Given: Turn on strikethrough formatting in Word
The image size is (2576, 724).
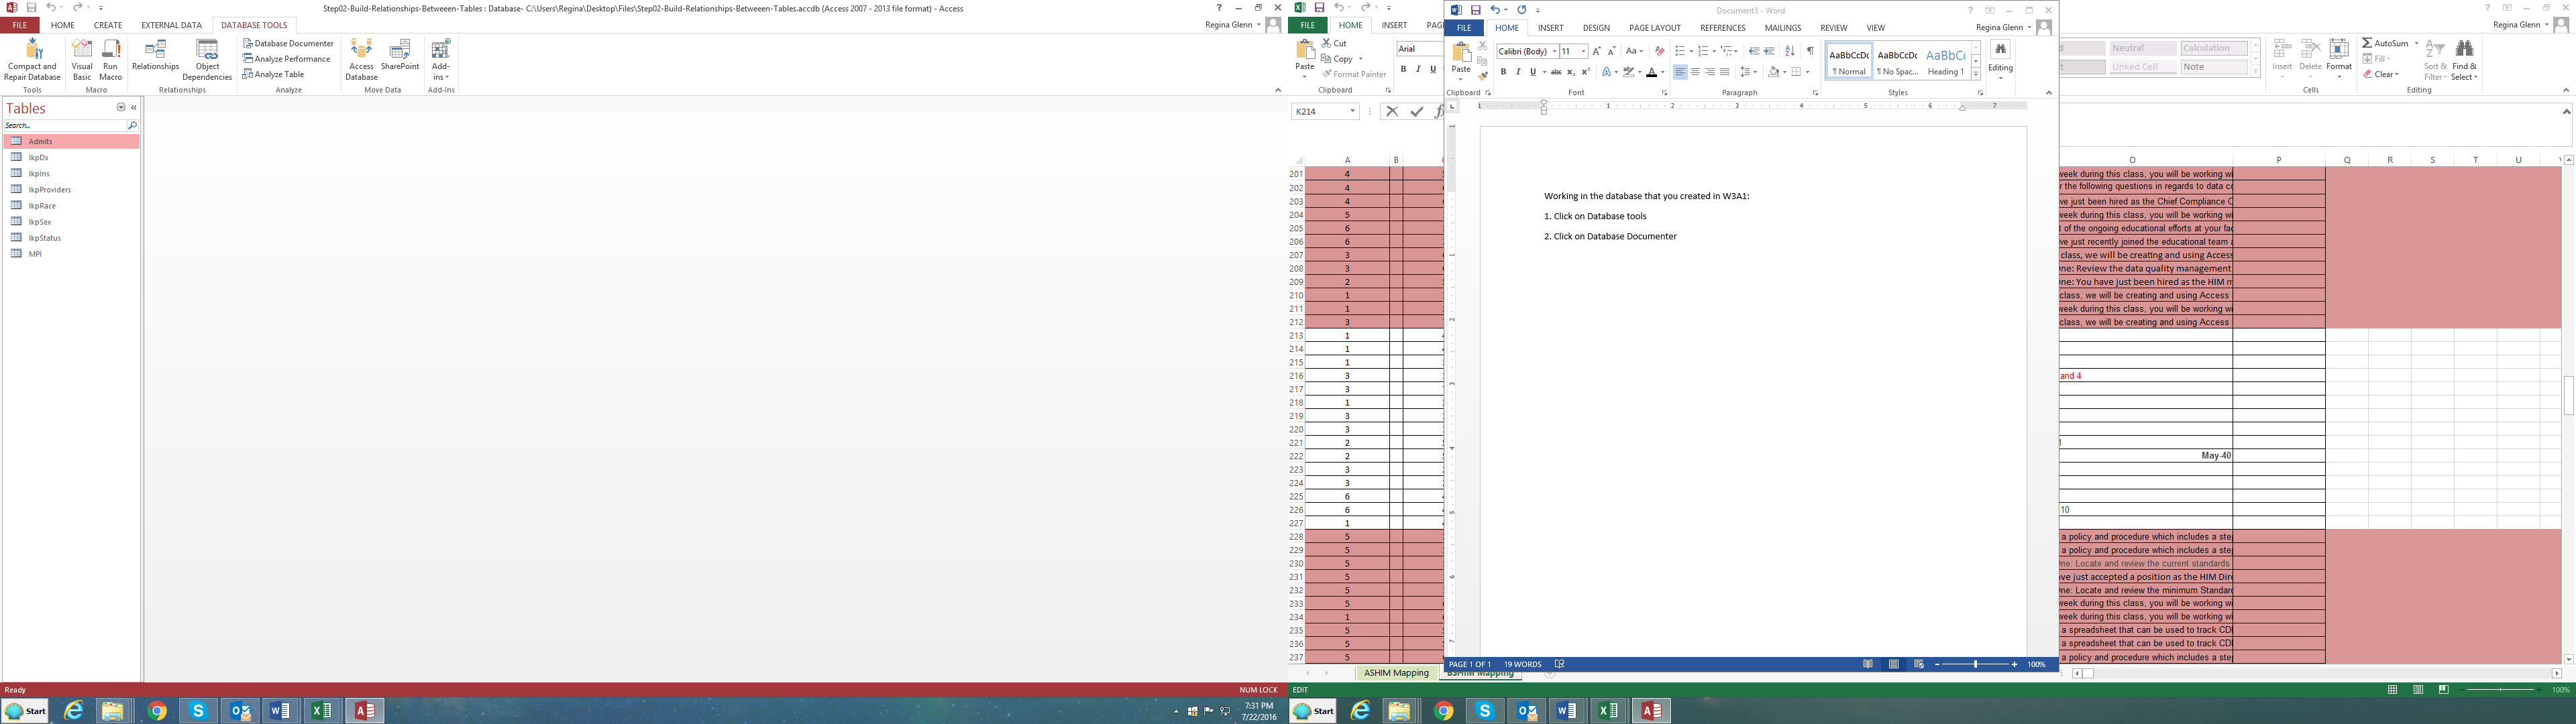Looking at the screenshot, I should point(1557,72).
